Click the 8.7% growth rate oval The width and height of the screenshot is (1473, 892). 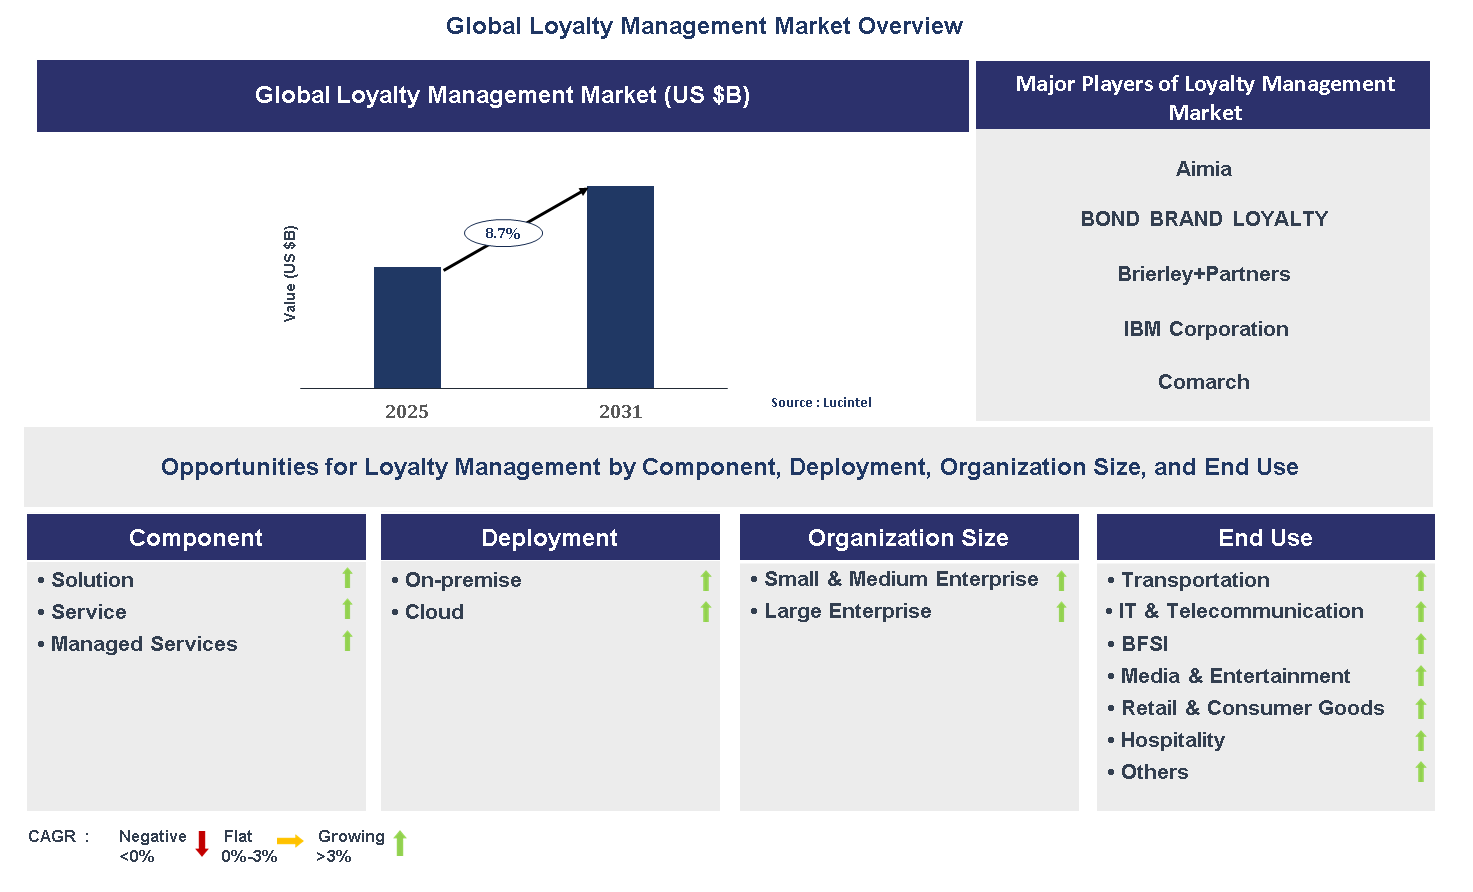[x=503, y=233]
